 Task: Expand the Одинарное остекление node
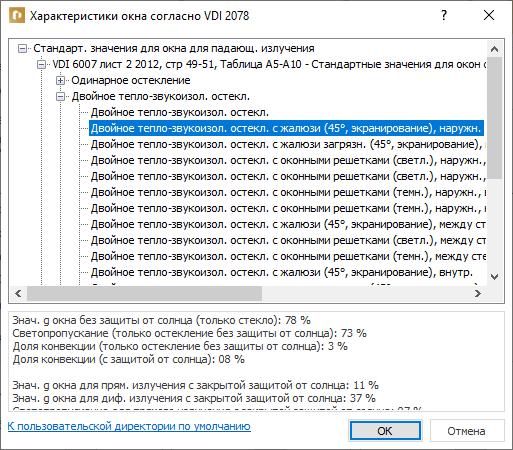coord(60,80)
